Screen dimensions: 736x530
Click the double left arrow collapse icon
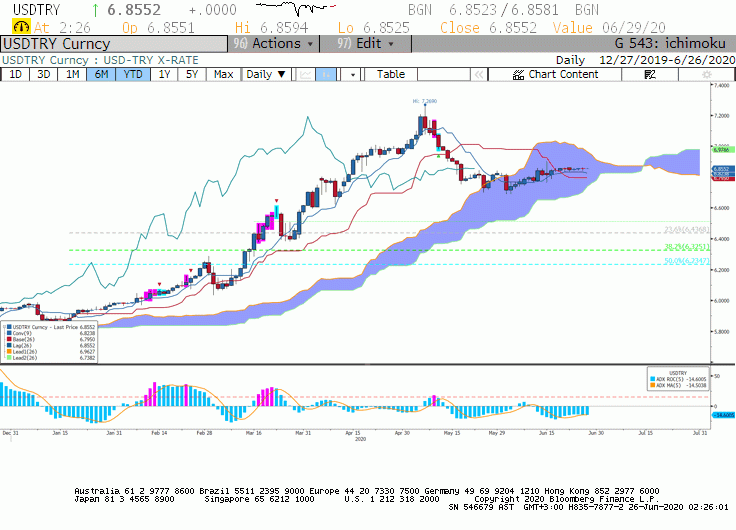tap(478, 74)
